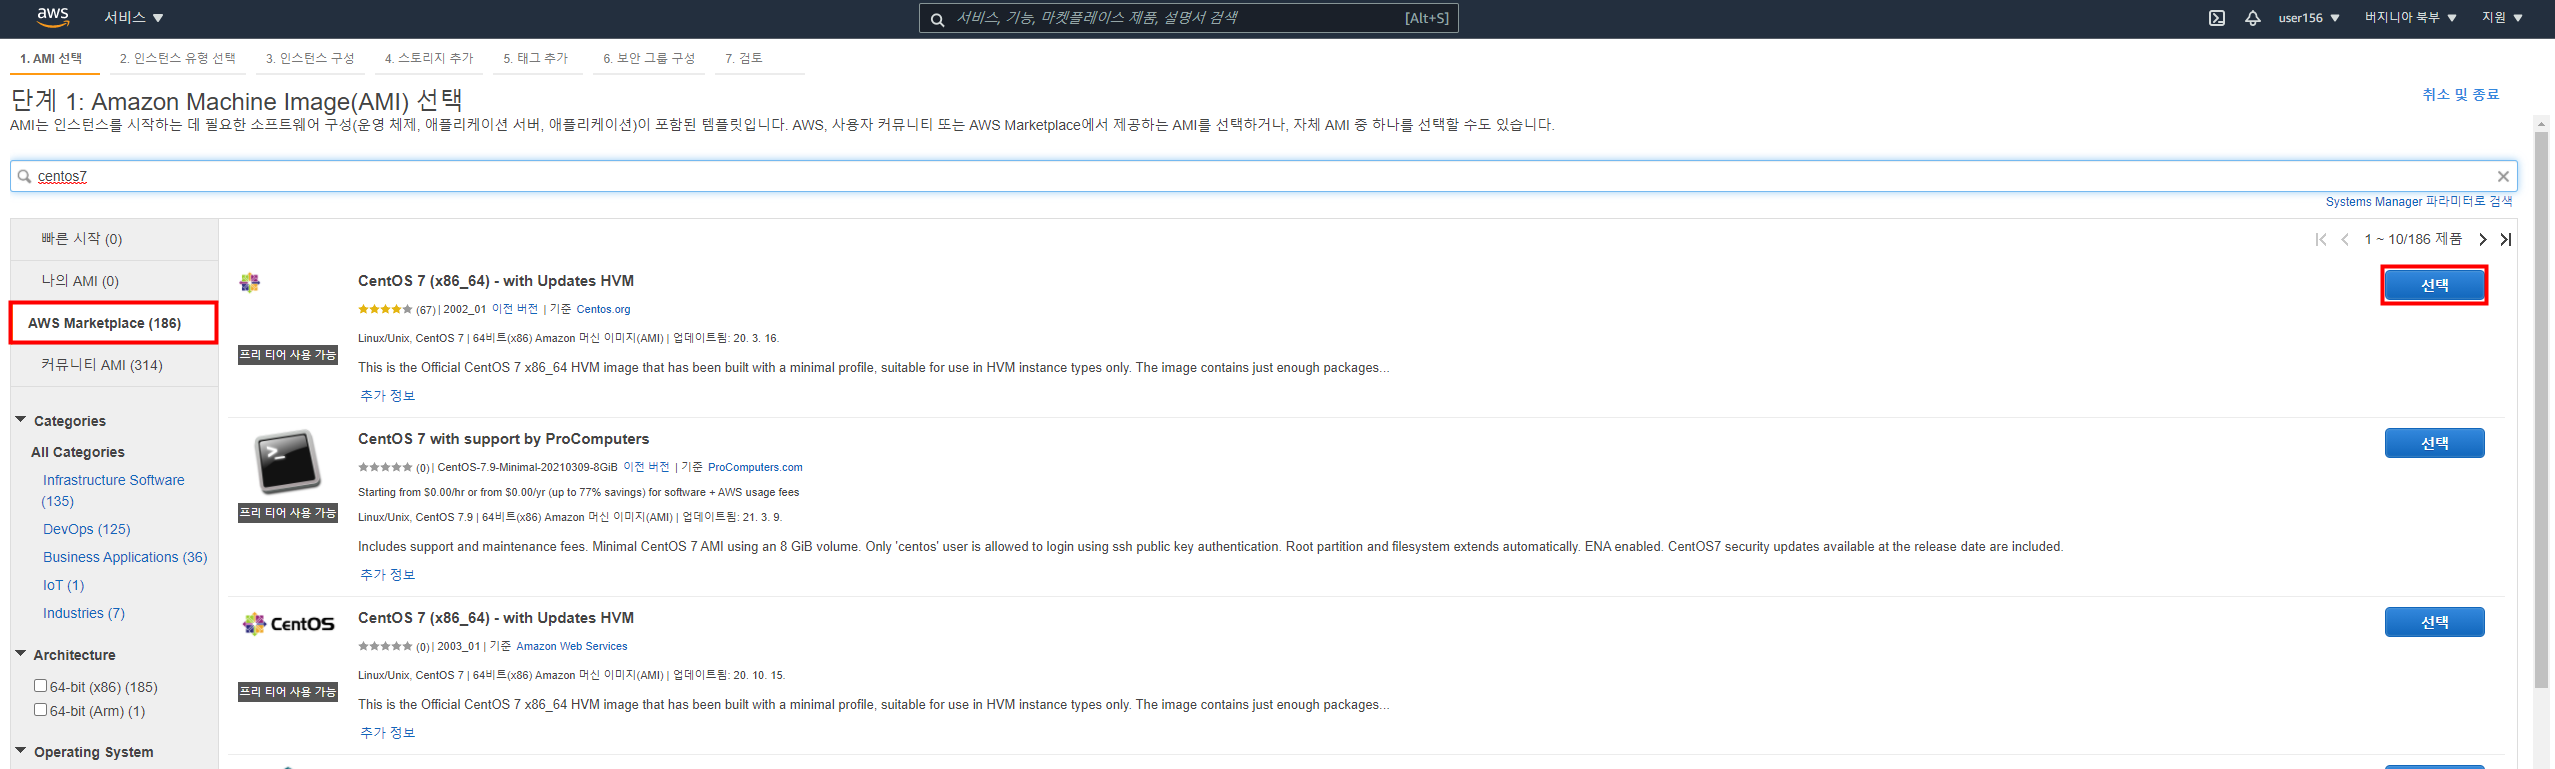The width and height of the screenshot is (2555, 769).
Task: Open 이전 버전 link of ProComputers listing
Action: pyautogui.click(x=646, y=467)
